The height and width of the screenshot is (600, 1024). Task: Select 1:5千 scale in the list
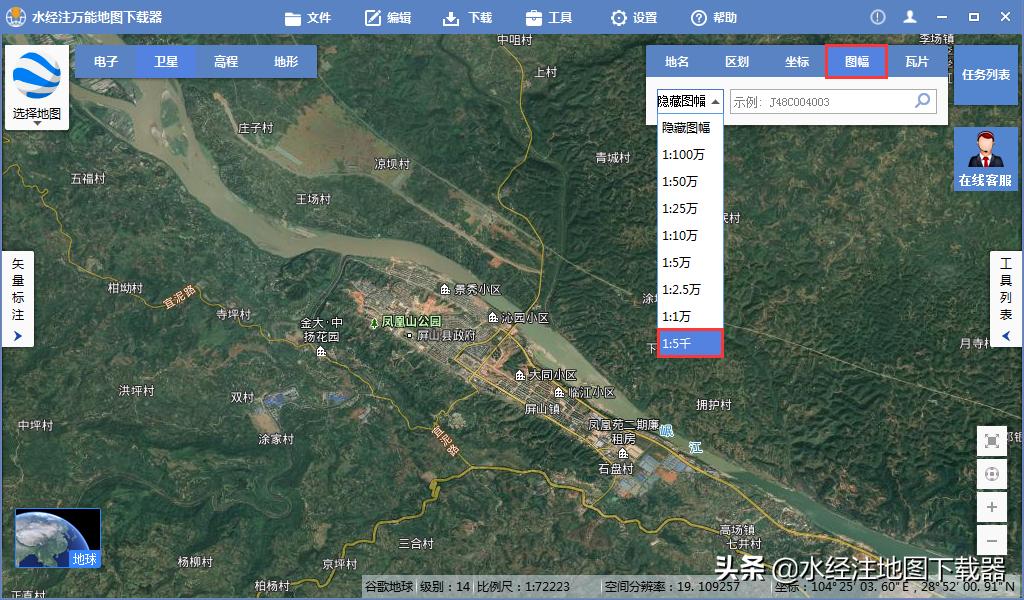coord(689,343)
